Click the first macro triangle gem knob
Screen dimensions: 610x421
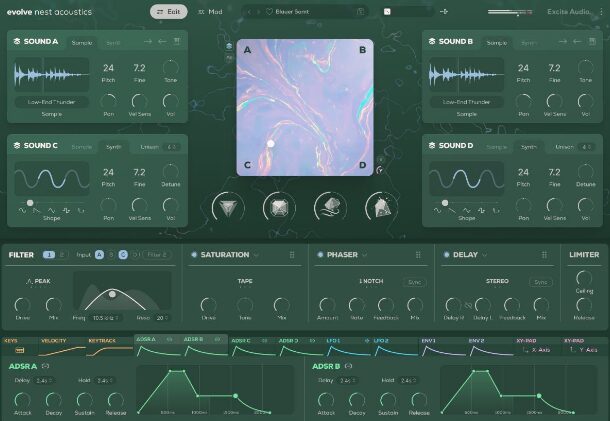228,208
